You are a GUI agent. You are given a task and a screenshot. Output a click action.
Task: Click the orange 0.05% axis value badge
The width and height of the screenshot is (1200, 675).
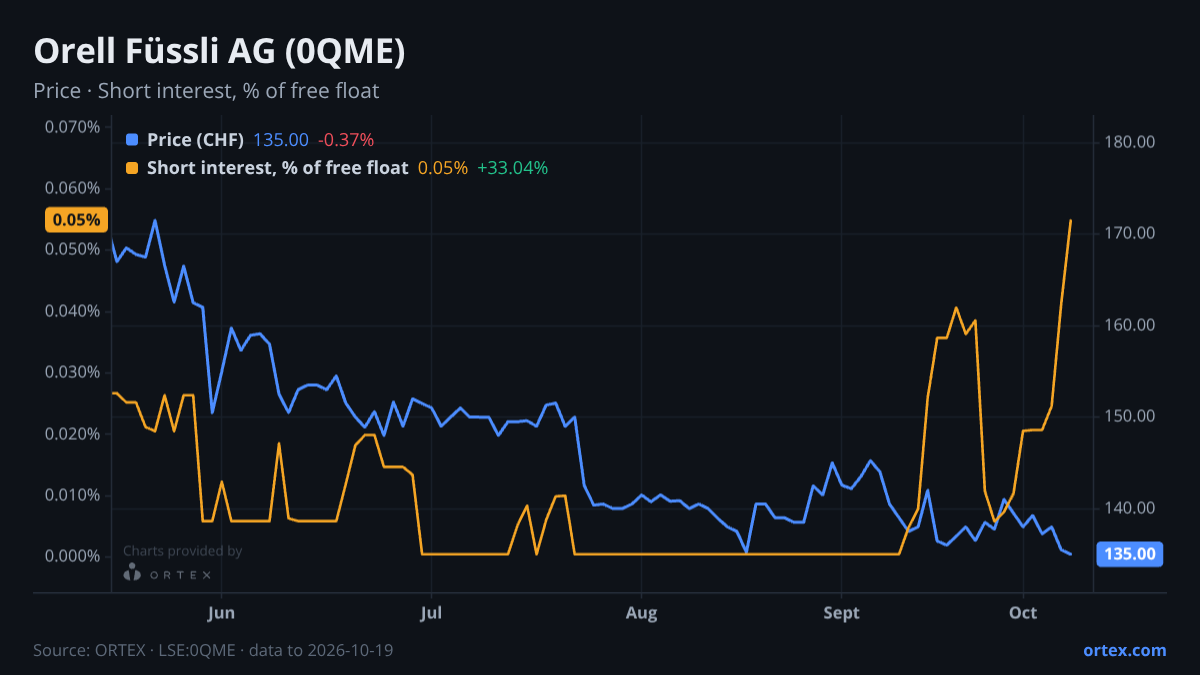[x=76, y=220]
